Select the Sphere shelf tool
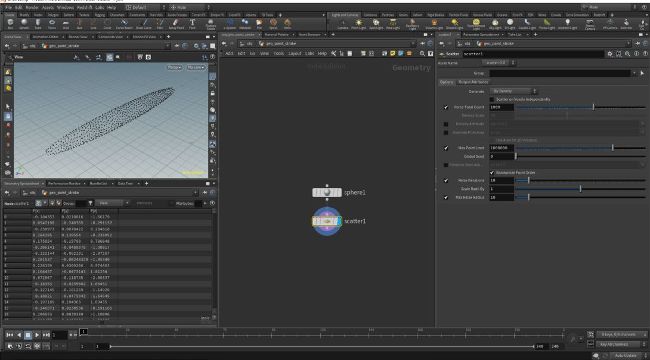Screen dimensions: 650x360 point(24,24)
